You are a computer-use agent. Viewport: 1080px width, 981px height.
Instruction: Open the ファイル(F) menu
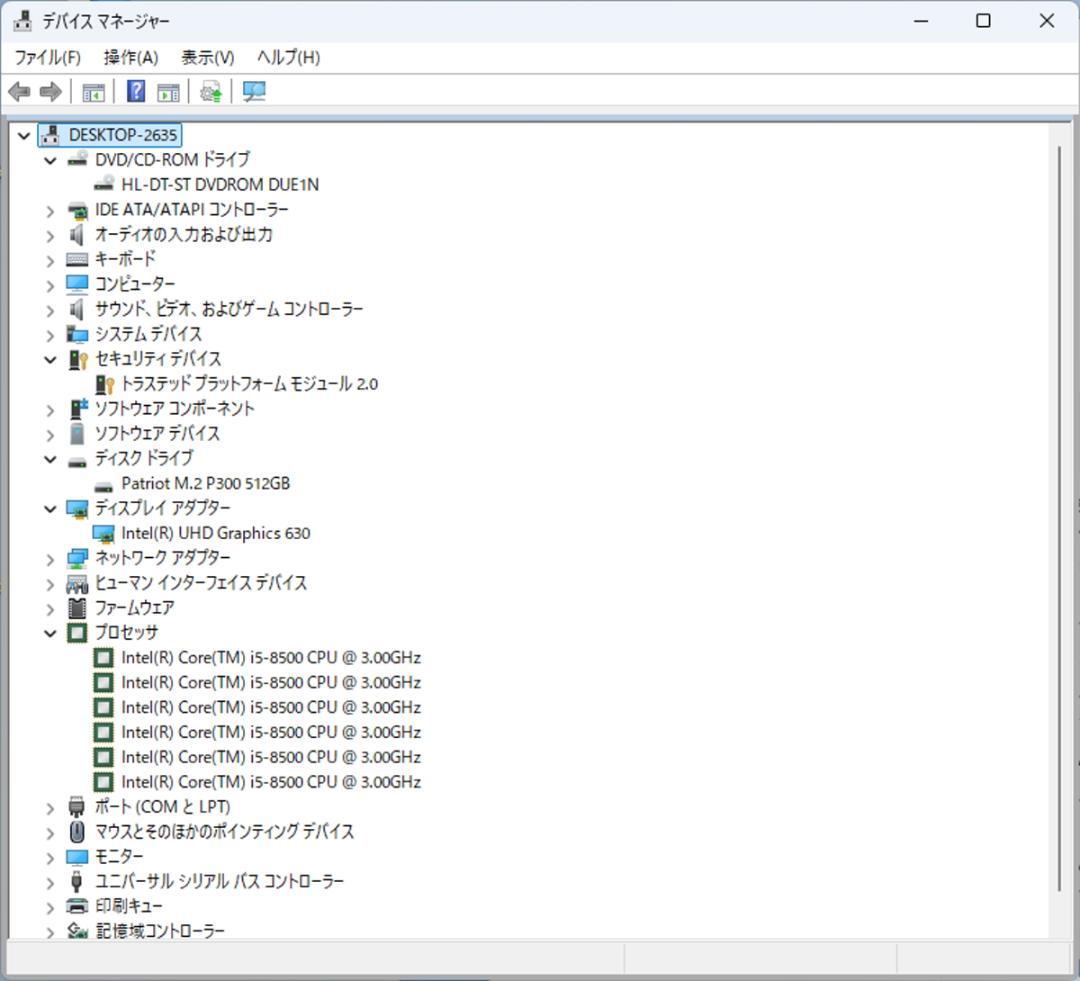pyautogui.click(x=47, y=57)
